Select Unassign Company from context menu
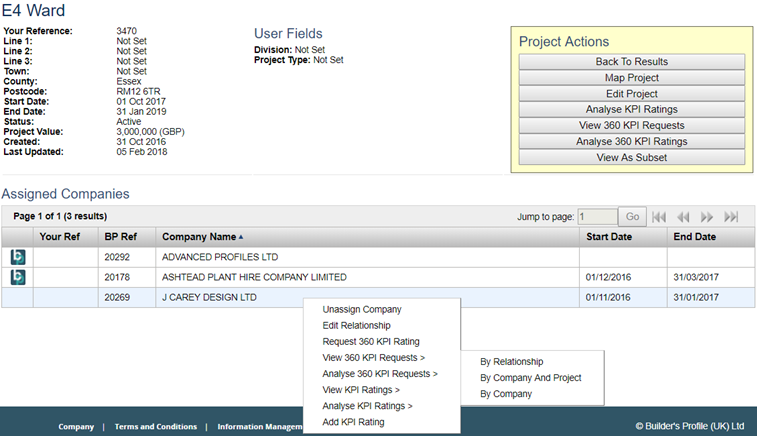Image resolution: width=757 pixels, height=436 pixels. (362, 309)
